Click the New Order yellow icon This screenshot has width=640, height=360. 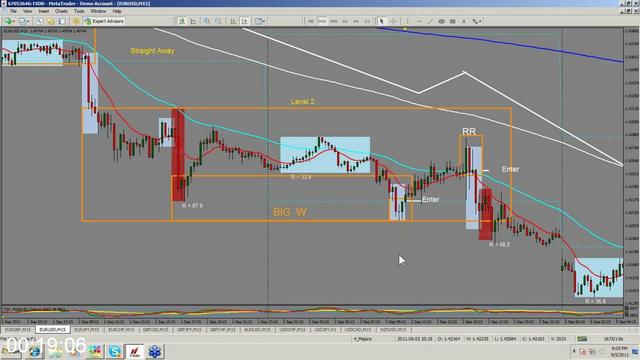click(x=76, y=21)
